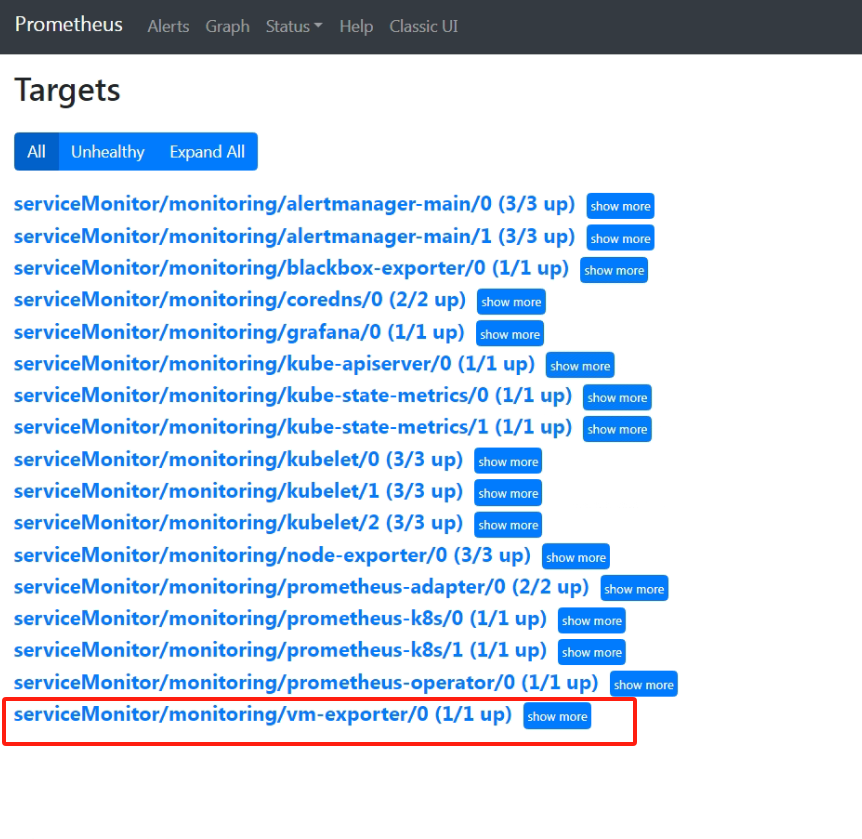Show more for grafana/0

510,334
